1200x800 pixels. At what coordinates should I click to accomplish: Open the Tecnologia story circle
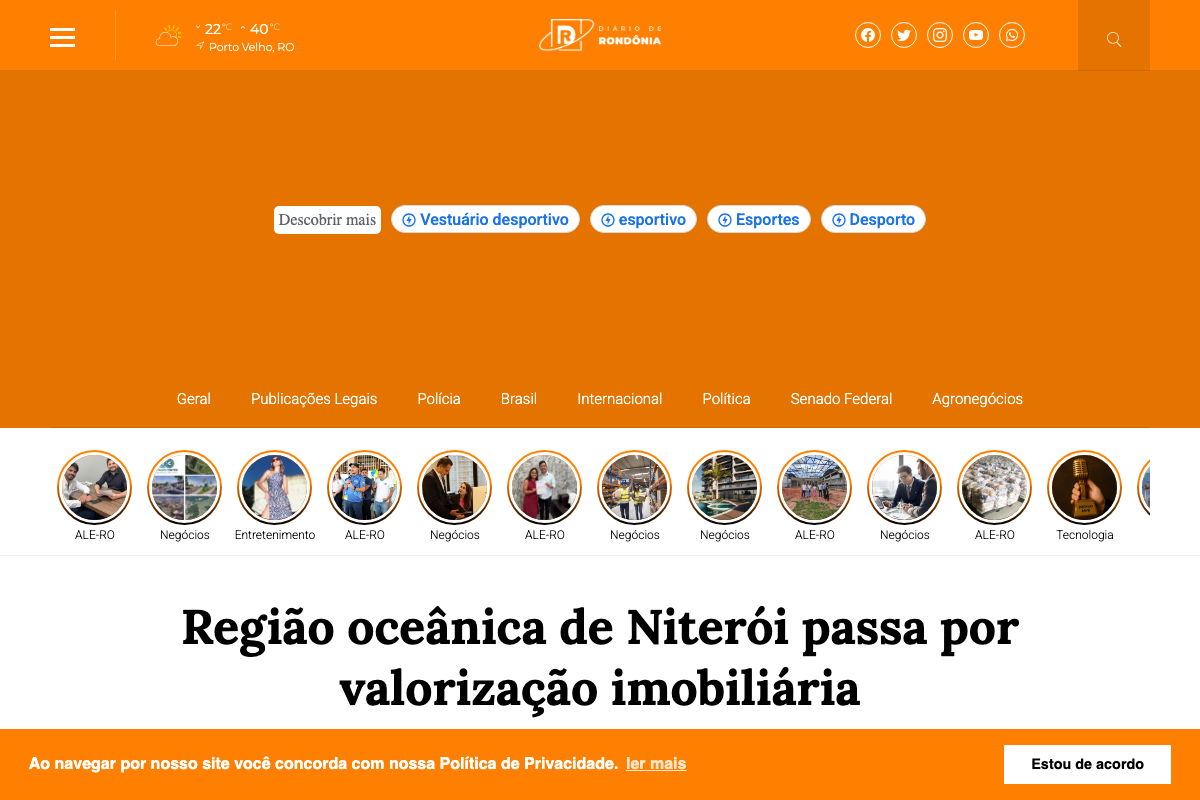[x=1084, y=487]
